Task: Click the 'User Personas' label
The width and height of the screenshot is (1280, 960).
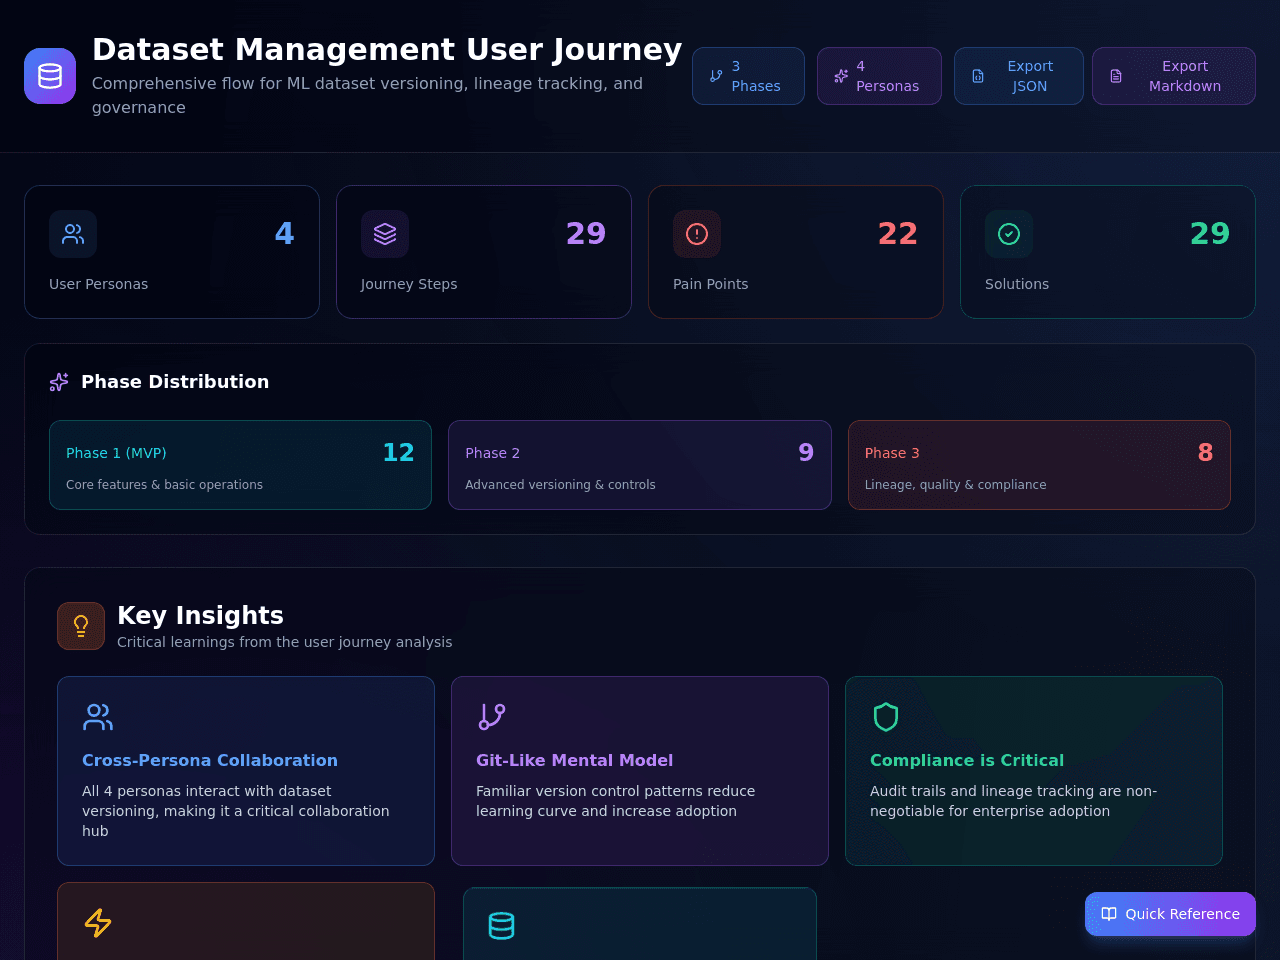Action: click(x=98, y=284)
